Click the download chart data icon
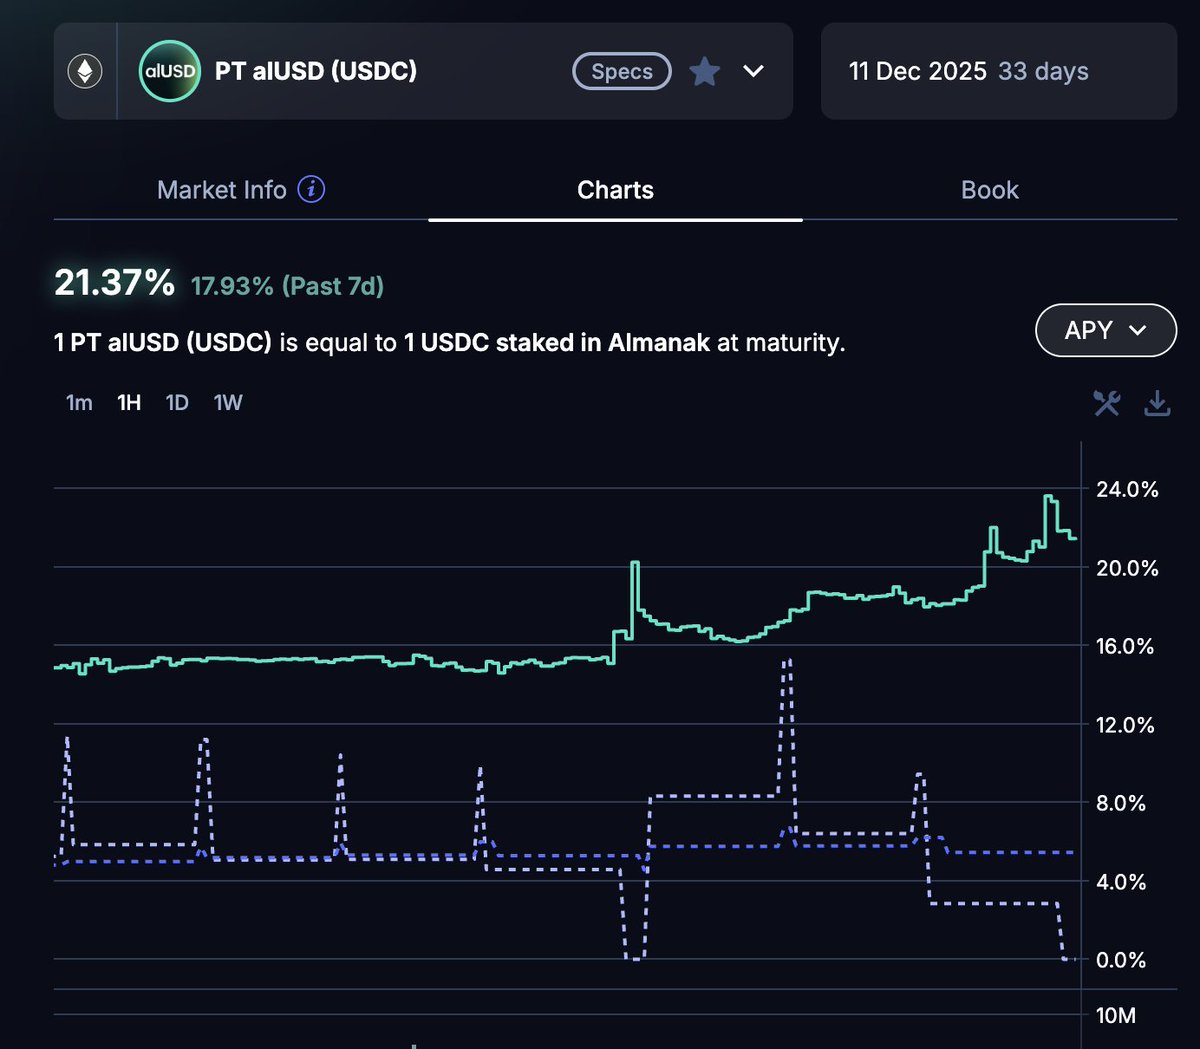The image size is (1200, 1049). pos(1157,403)
